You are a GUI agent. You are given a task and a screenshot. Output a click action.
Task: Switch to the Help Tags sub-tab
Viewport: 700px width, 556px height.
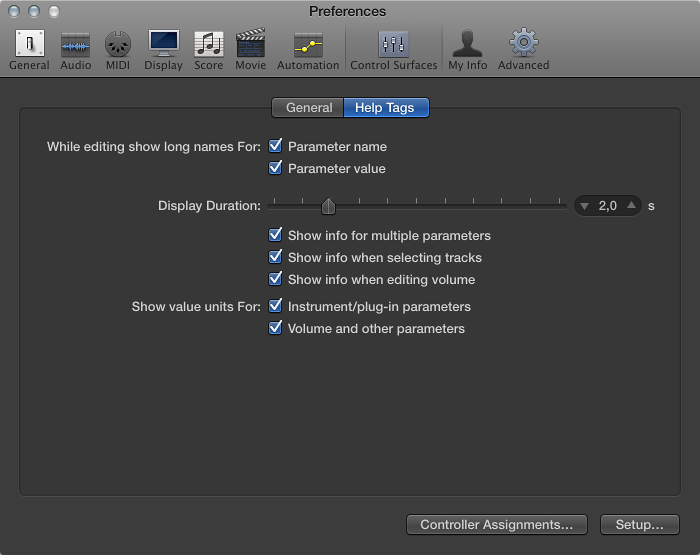[x=386, y=108]
